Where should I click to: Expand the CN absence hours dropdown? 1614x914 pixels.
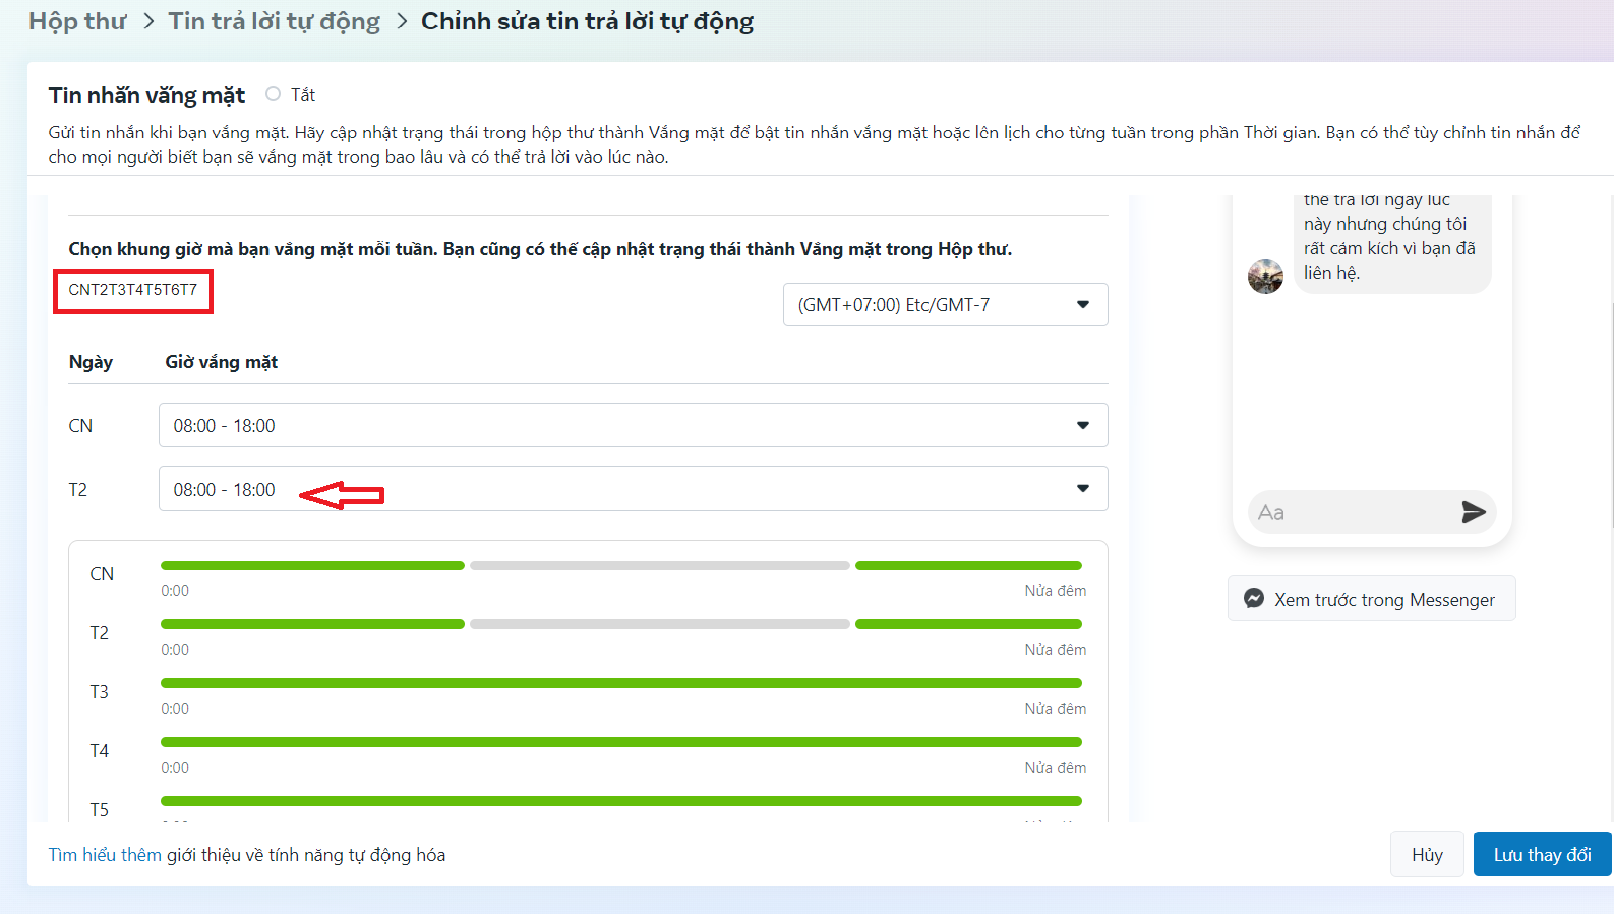pos(632,426)
